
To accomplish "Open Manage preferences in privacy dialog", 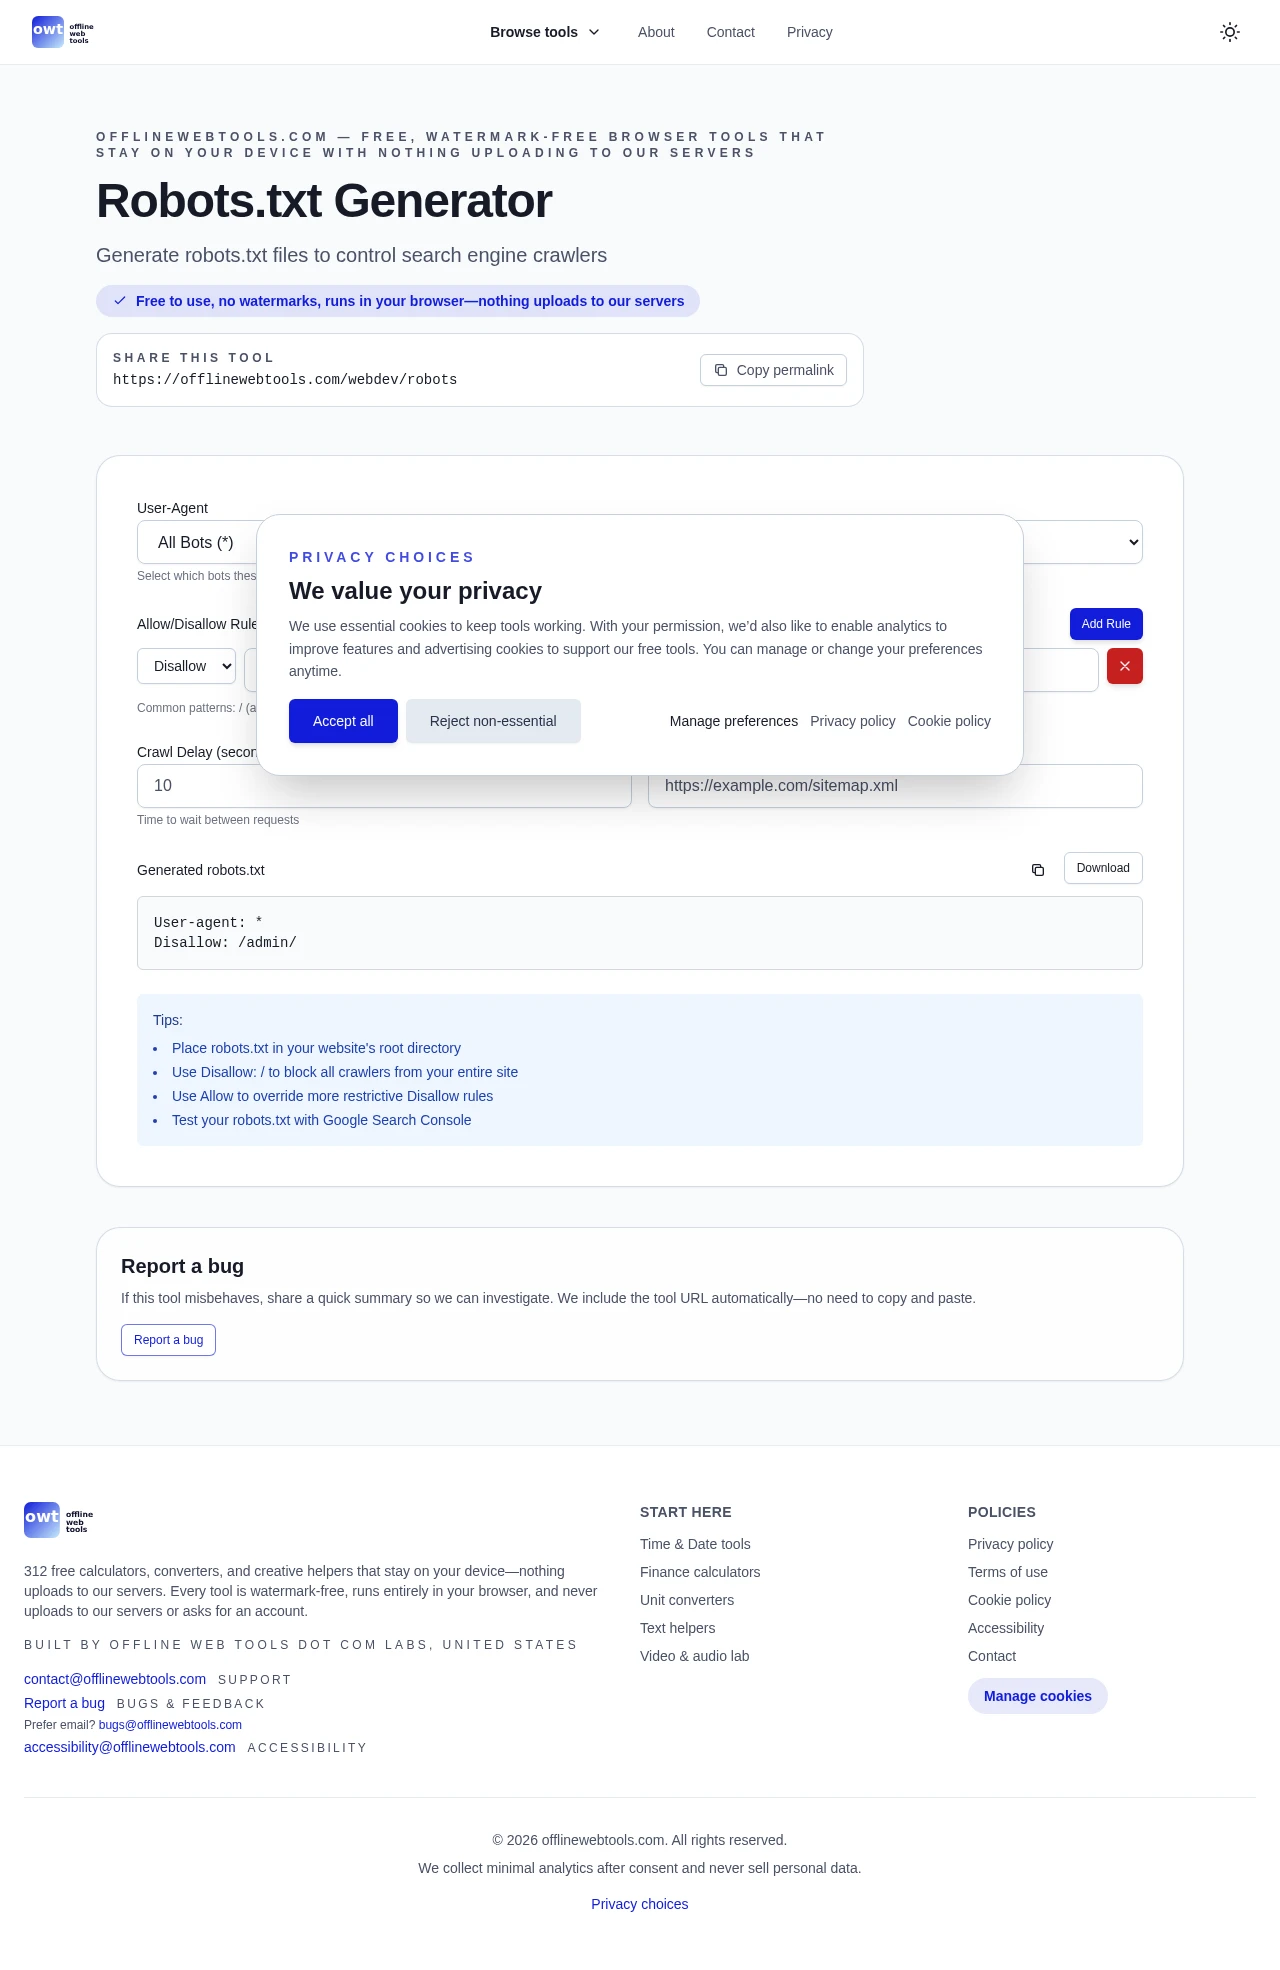I will pyautogui.click(x=733, y=721).
